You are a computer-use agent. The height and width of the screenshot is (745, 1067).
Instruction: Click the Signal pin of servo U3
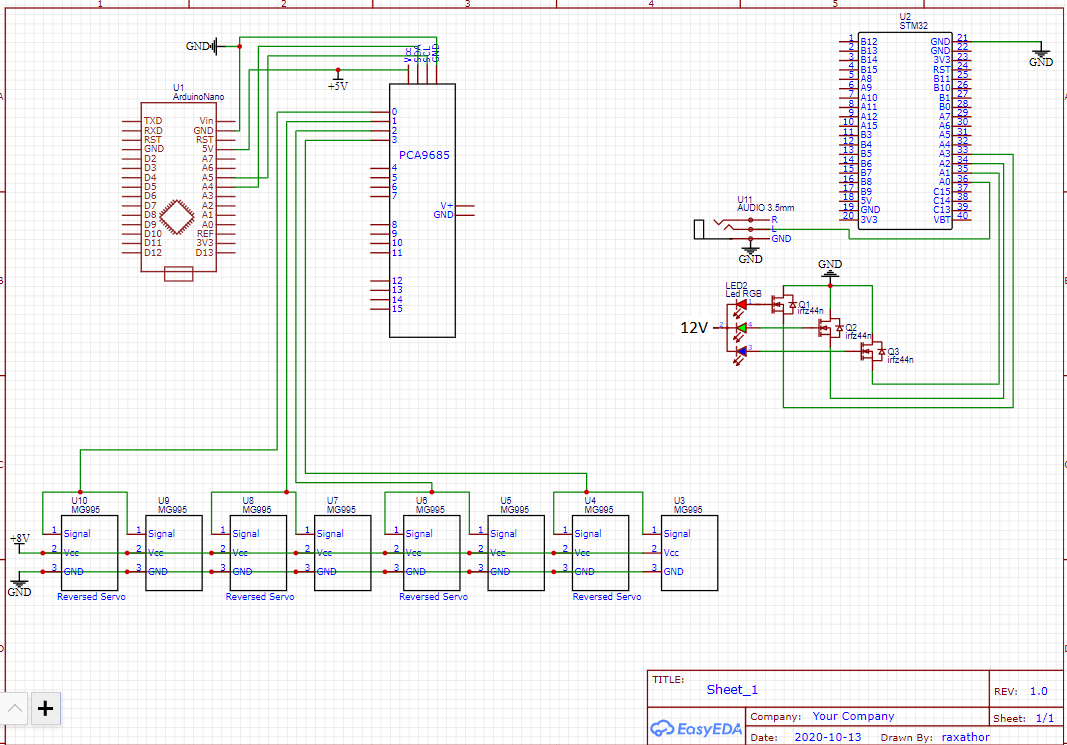[x=677, y=534]
